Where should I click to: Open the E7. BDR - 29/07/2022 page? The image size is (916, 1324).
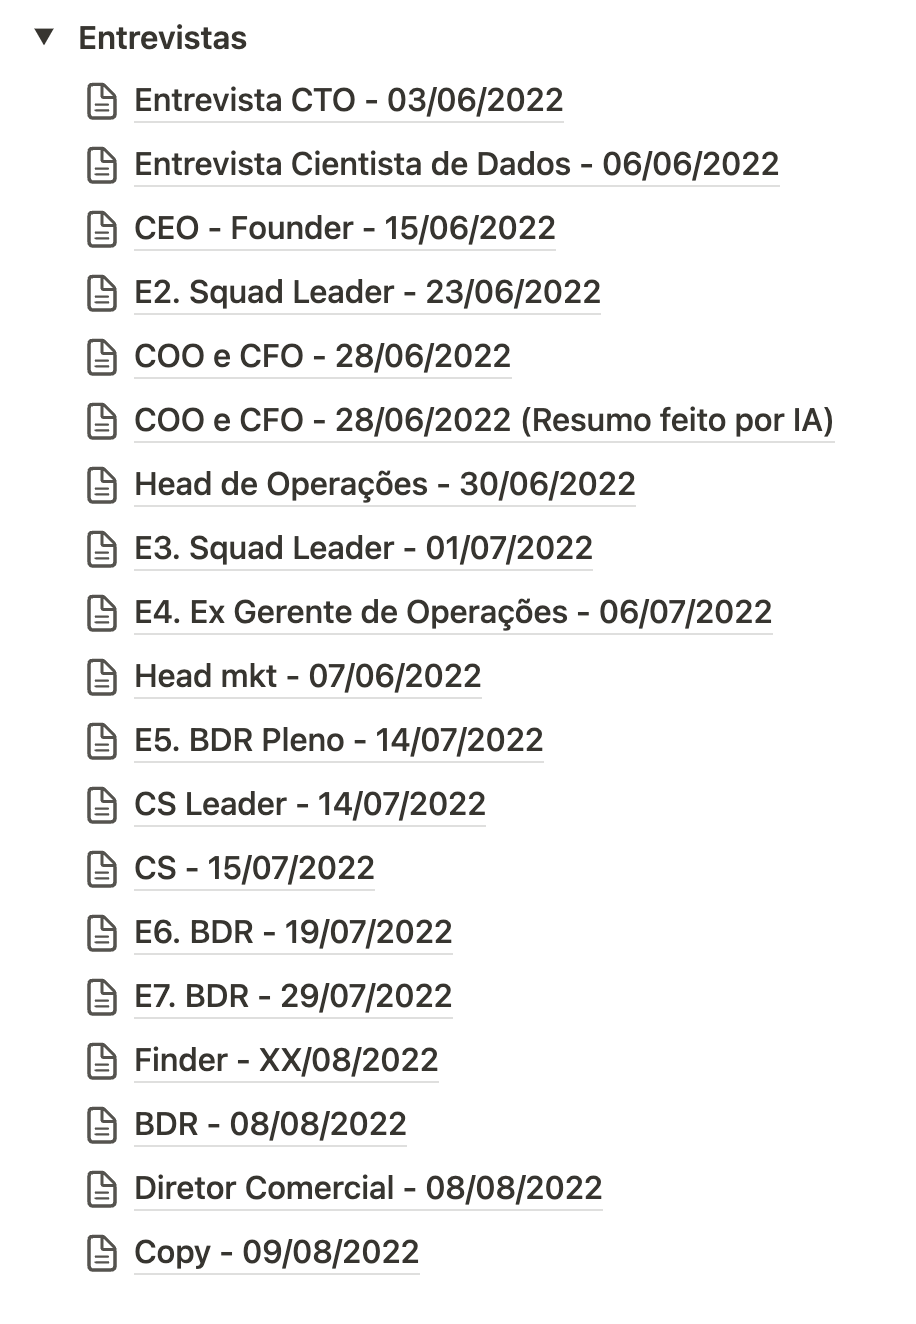click(x=293, y=997)
